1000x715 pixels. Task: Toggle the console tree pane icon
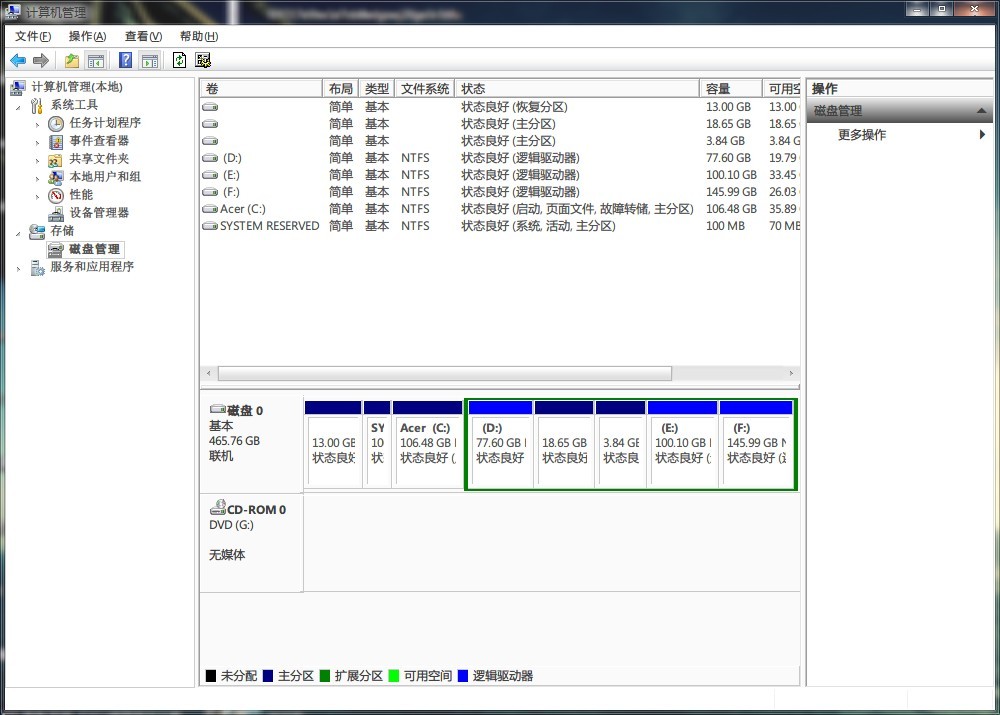point(96,61)
